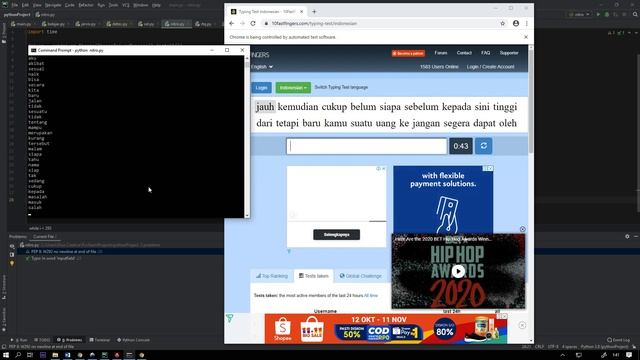Close the Typing Test Indonesian tab
The image size is (640, 360).
301,12
